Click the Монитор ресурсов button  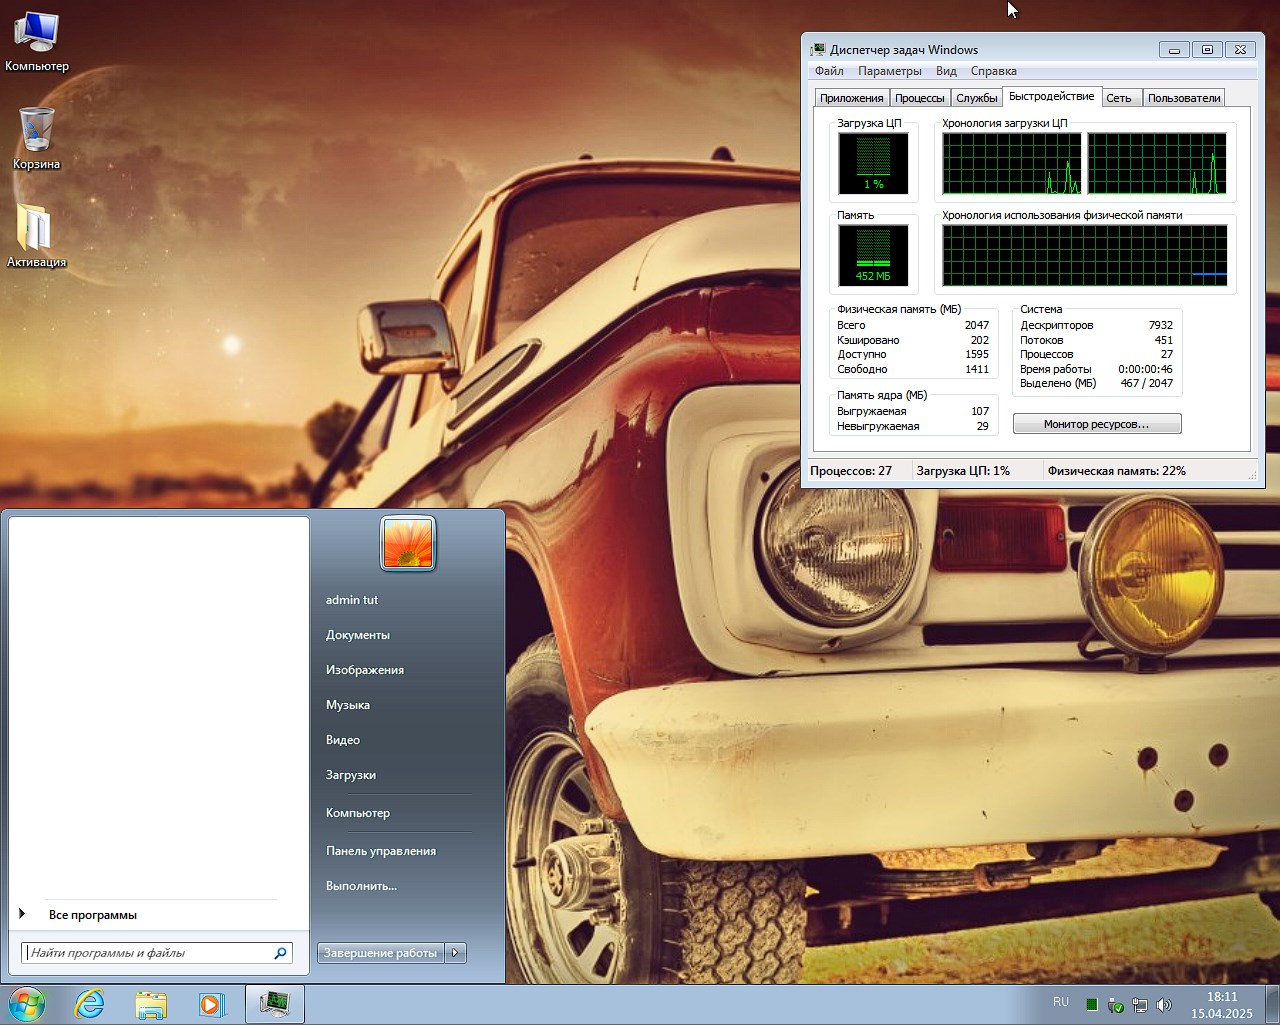[1096, 424]
